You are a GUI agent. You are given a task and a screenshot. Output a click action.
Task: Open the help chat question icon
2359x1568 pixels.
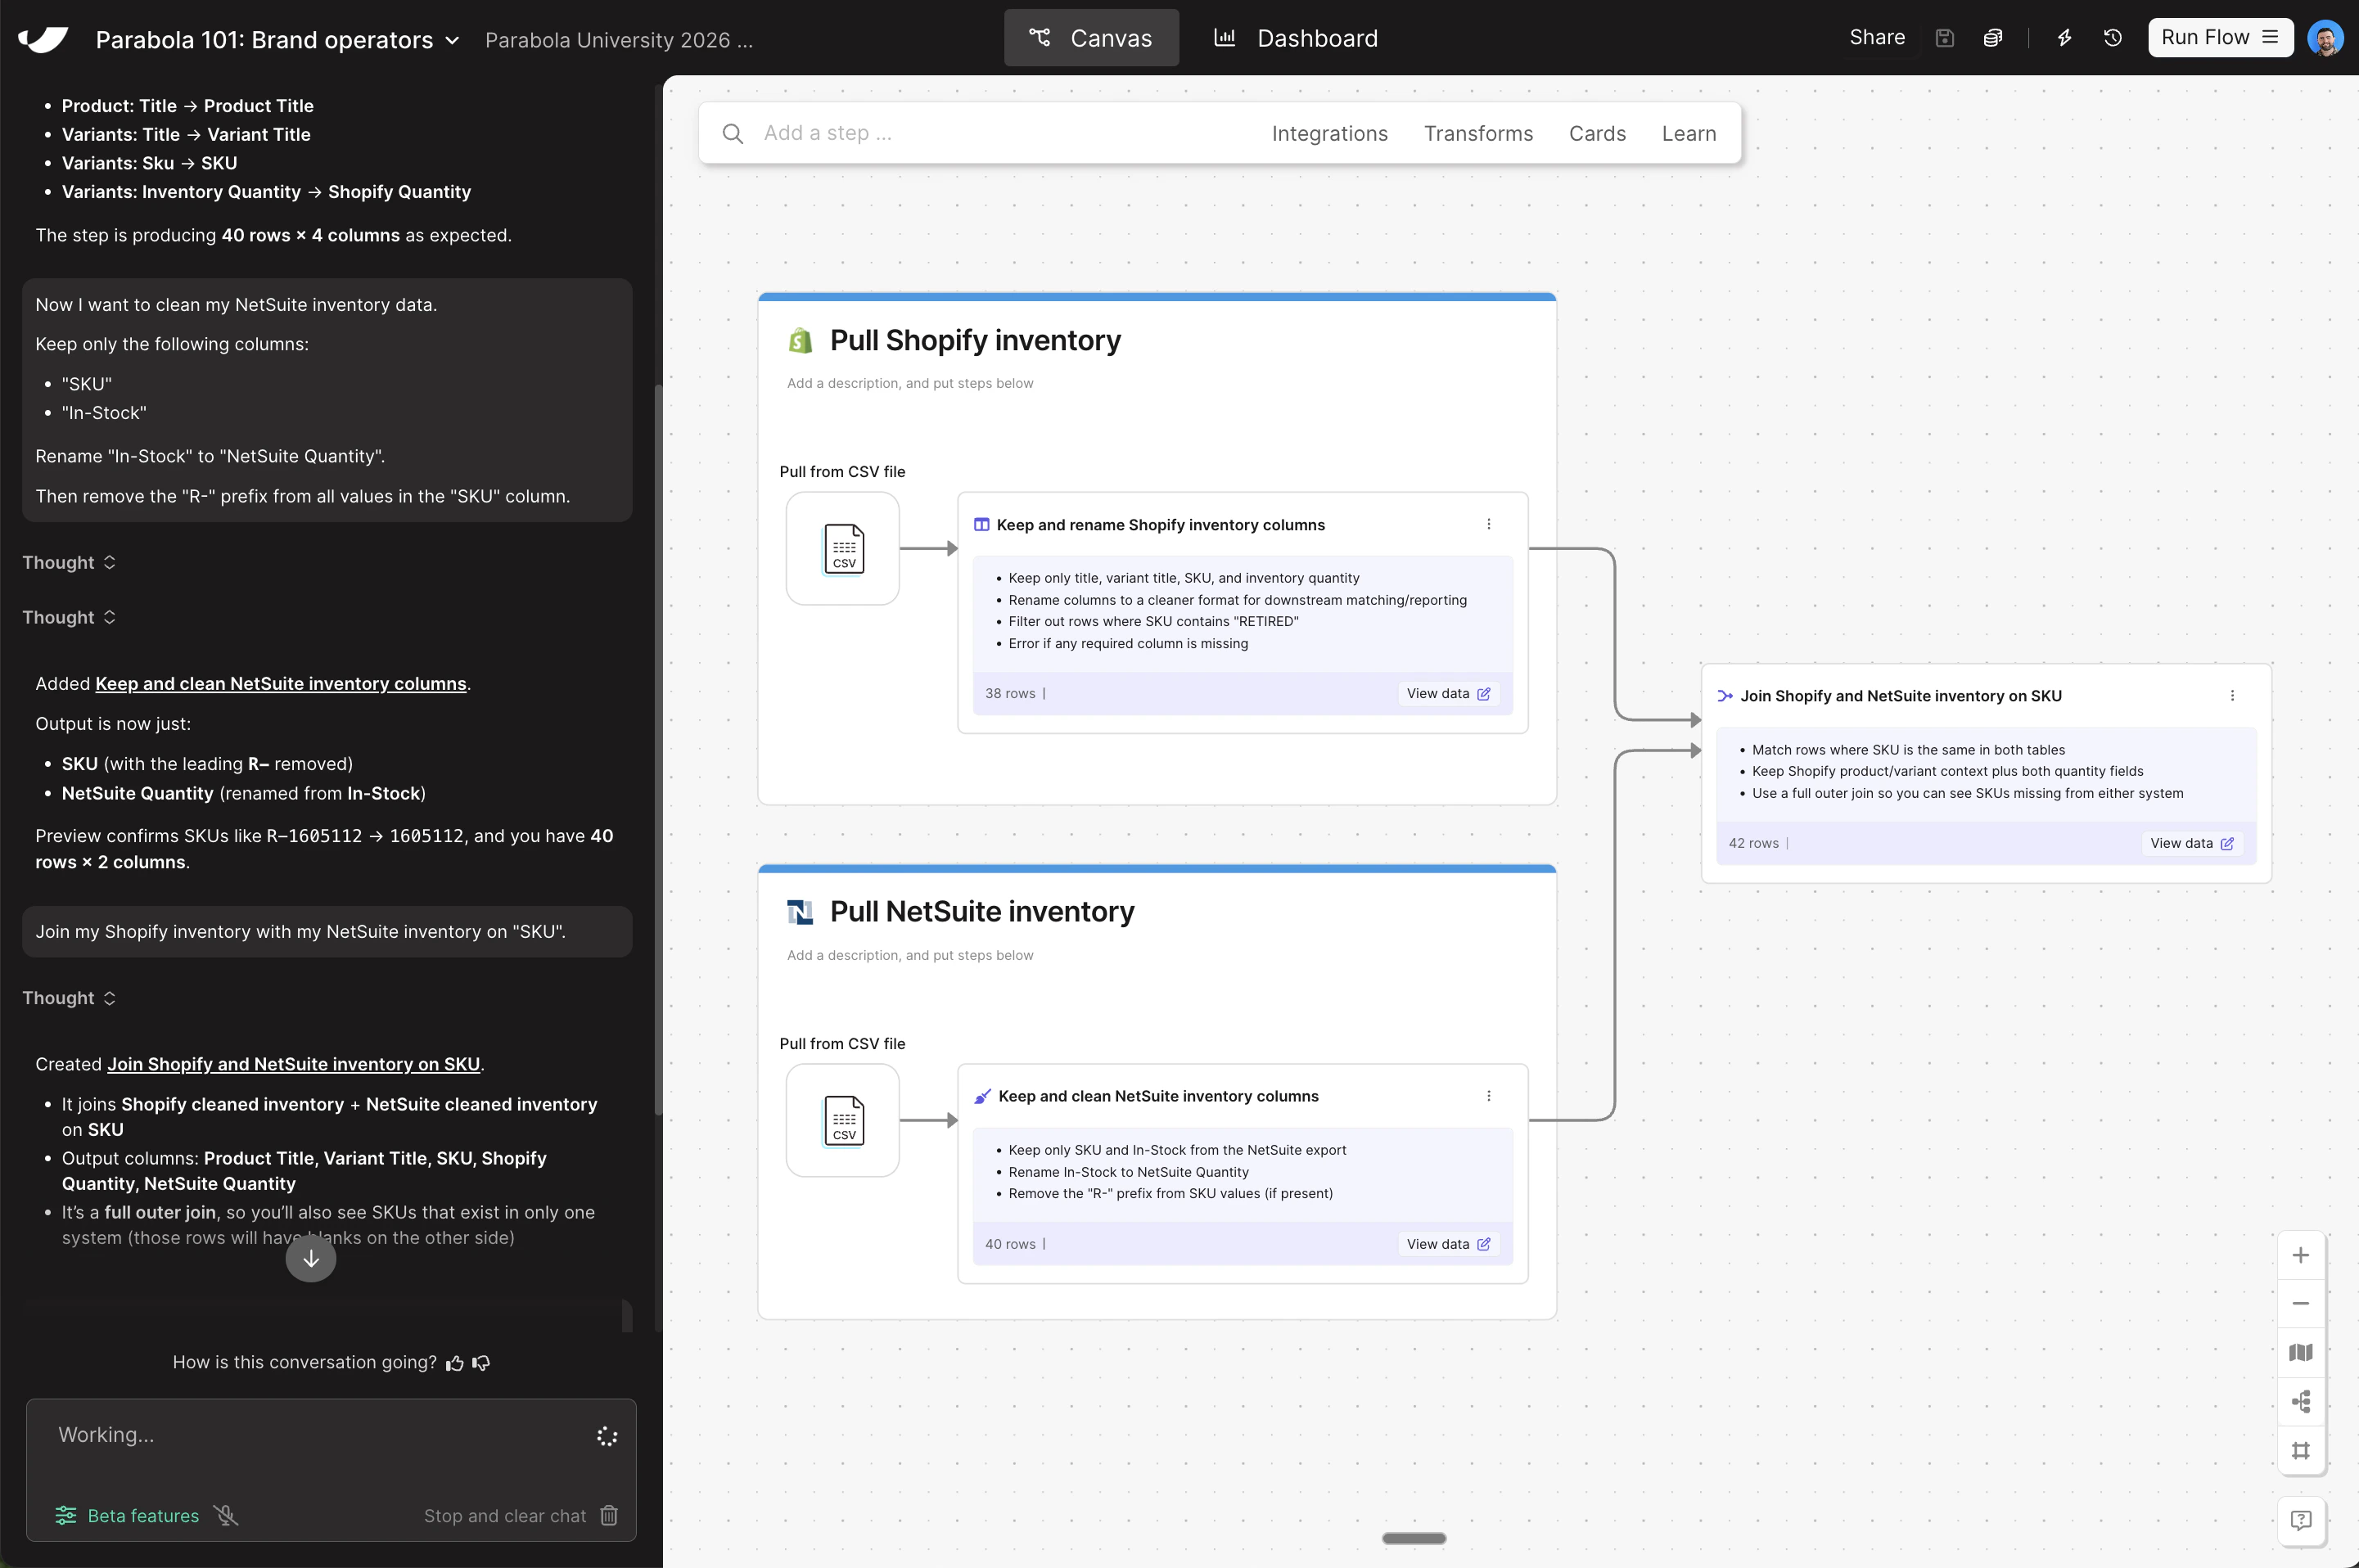[2300, 1520]
